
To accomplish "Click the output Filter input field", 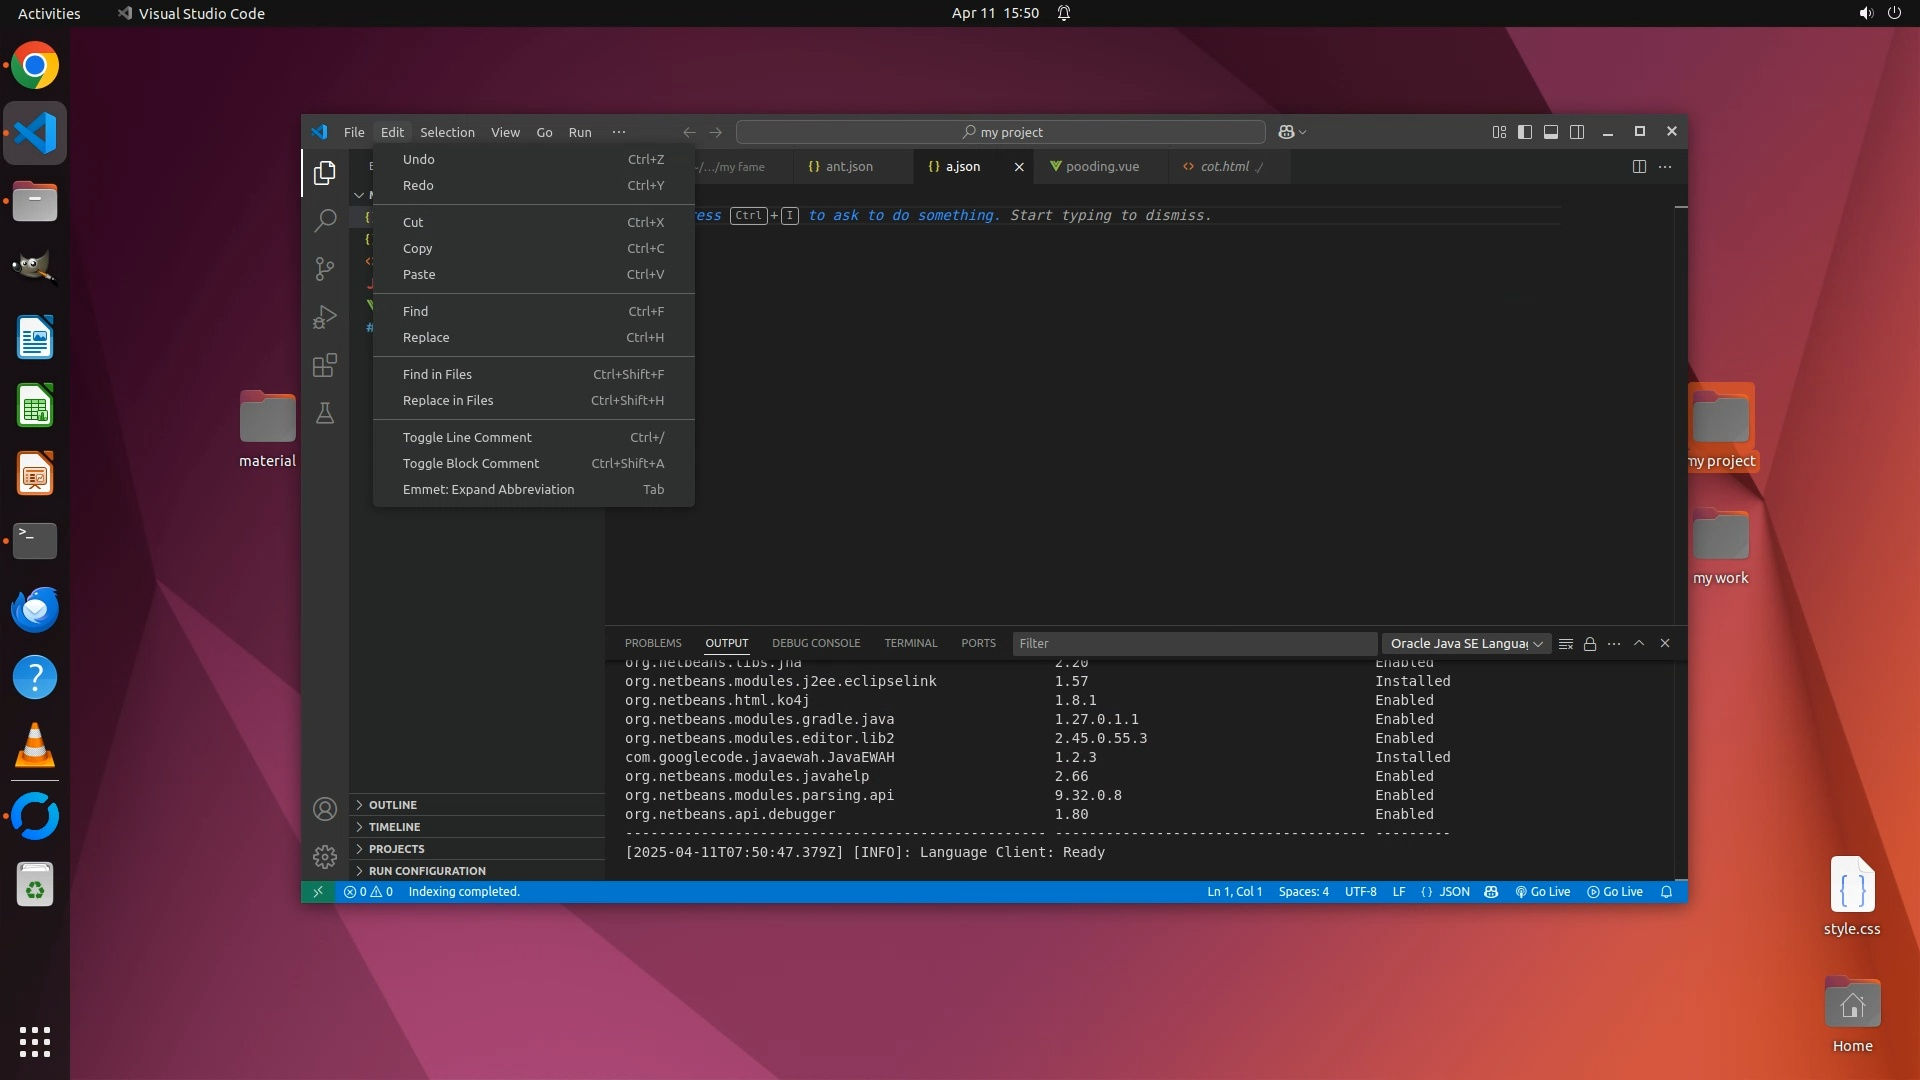I will pos(1194,644).
